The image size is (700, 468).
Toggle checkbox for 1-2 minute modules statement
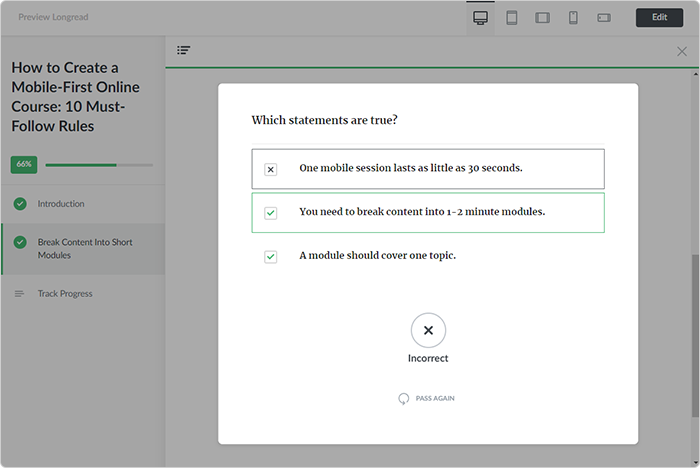tap(271, 213)
